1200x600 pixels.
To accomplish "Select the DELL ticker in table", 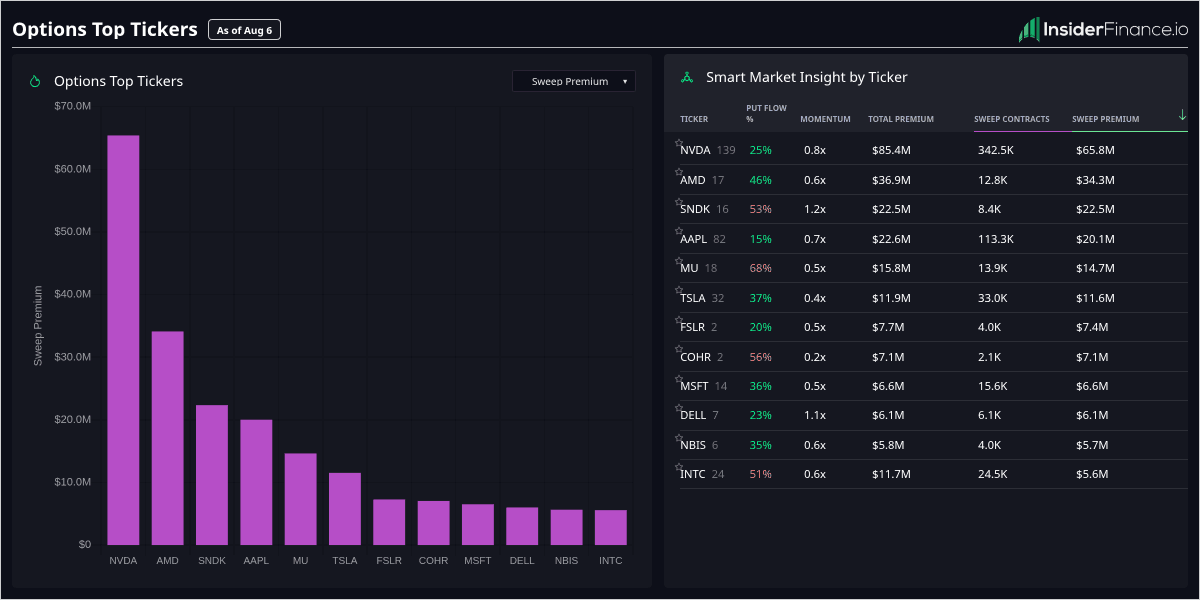I will [x=693, y=415].
